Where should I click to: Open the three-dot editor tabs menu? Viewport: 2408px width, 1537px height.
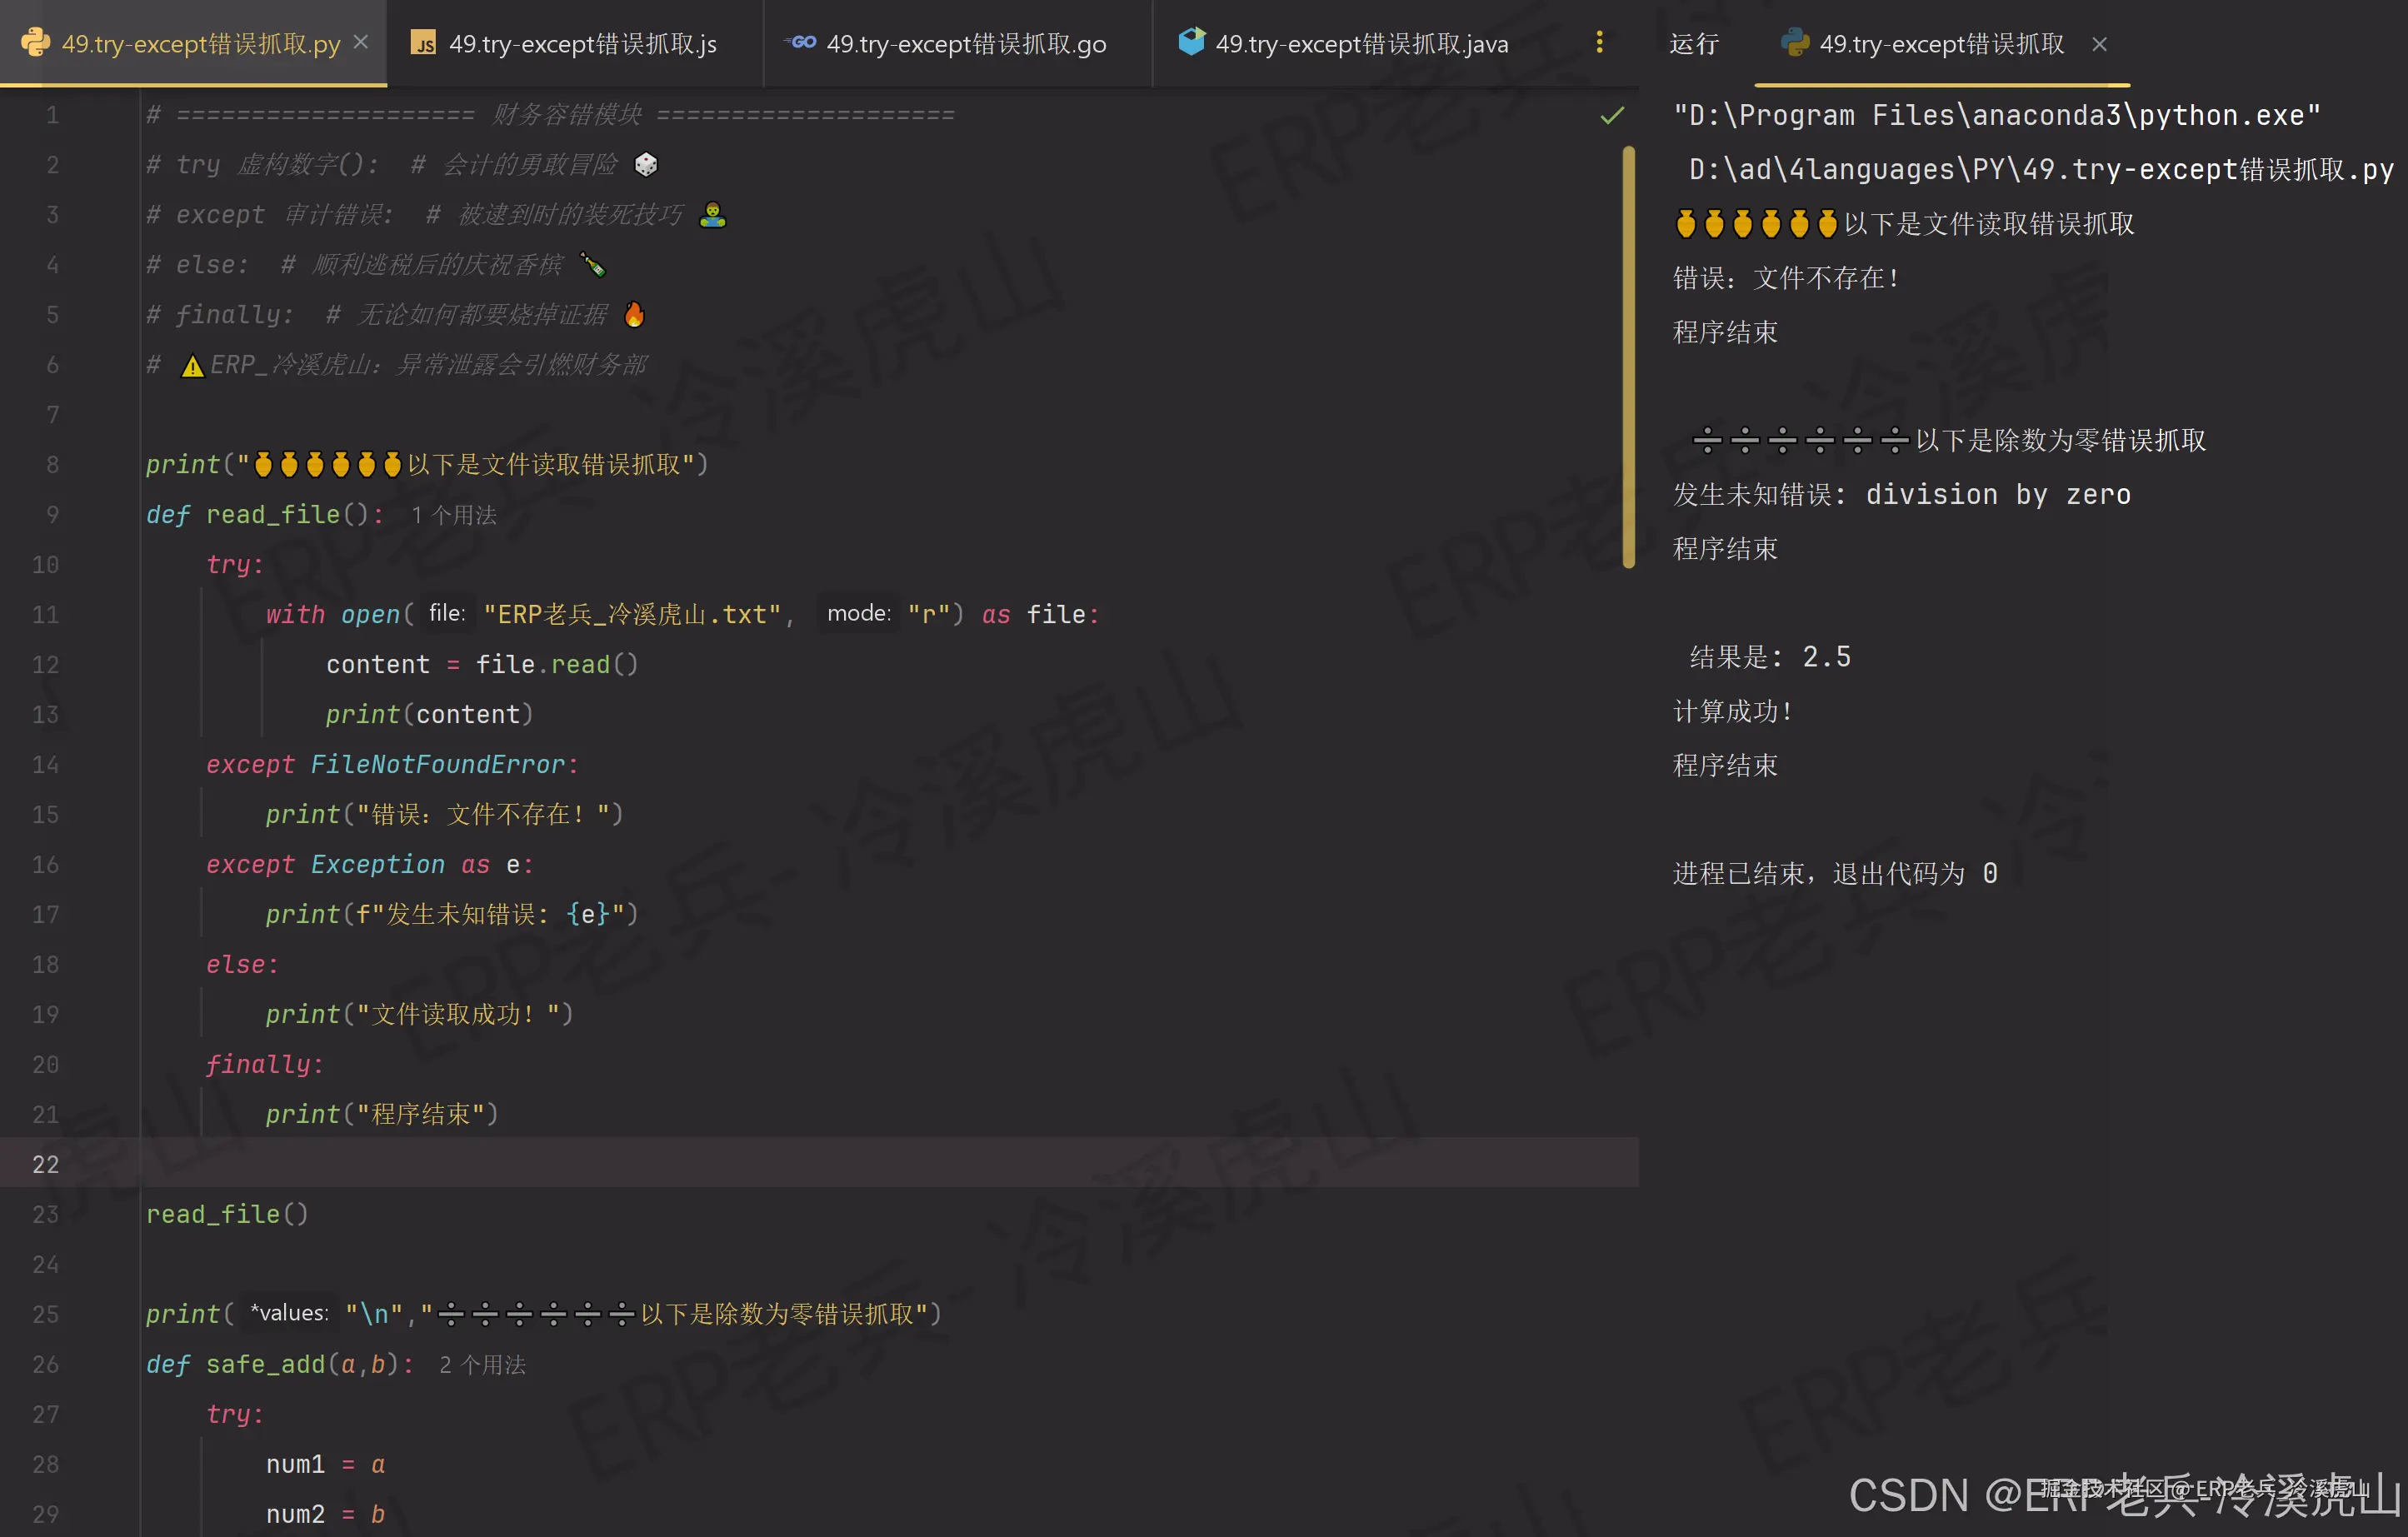coord(1599,42)
